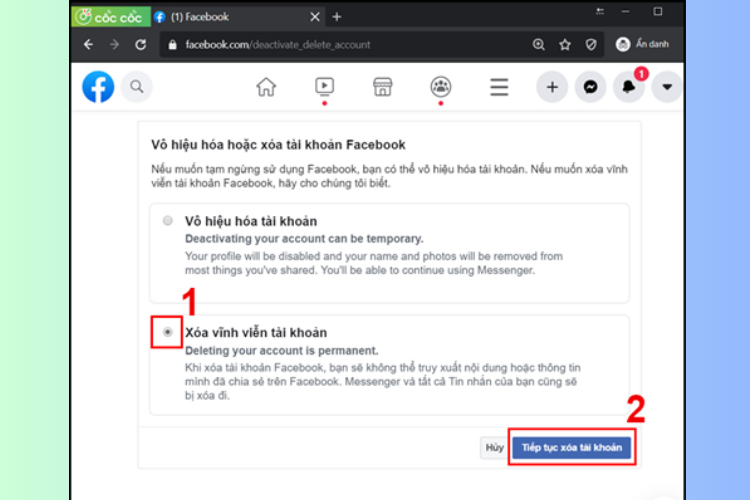Click heading Vô hiệu hóa hoặc xóa tài khoản Facebook

pos(278,144)
